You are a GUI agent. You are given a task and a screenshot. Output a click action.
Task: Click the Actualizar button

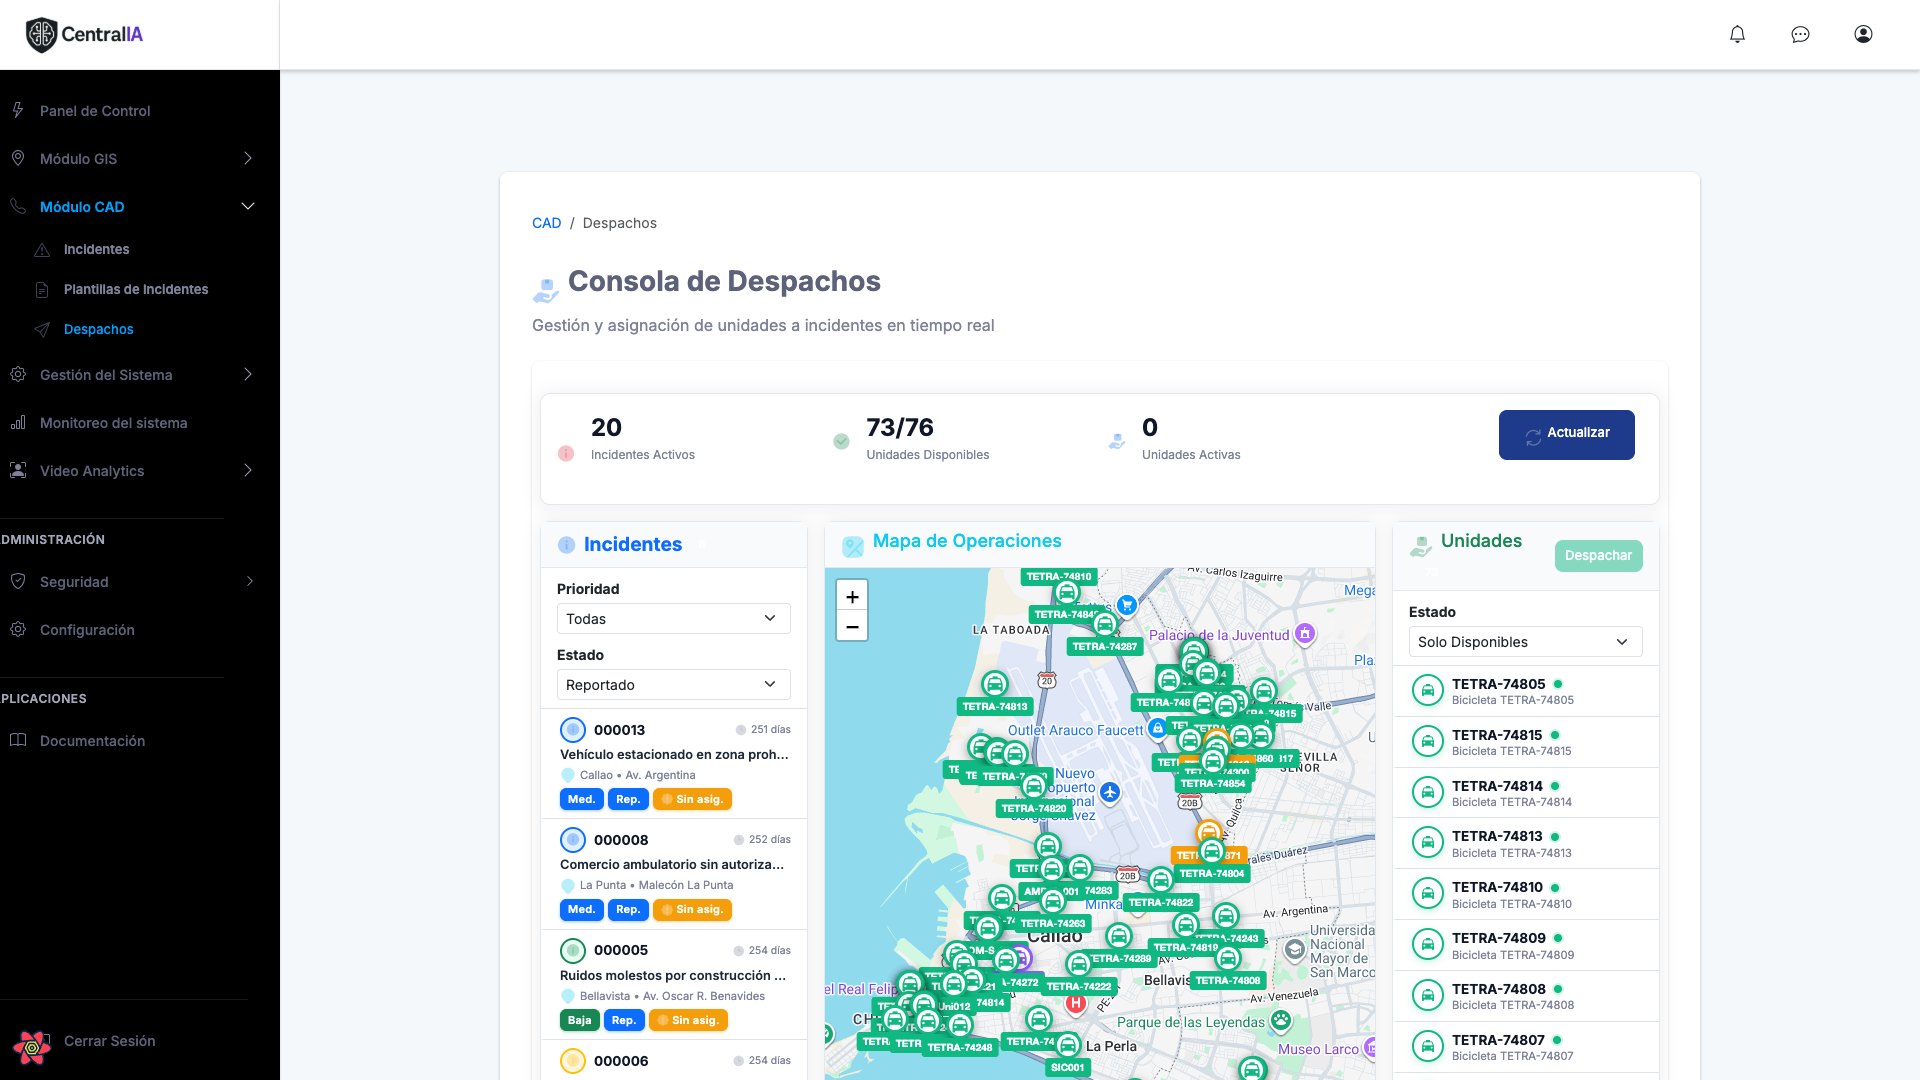[1566, 435]
